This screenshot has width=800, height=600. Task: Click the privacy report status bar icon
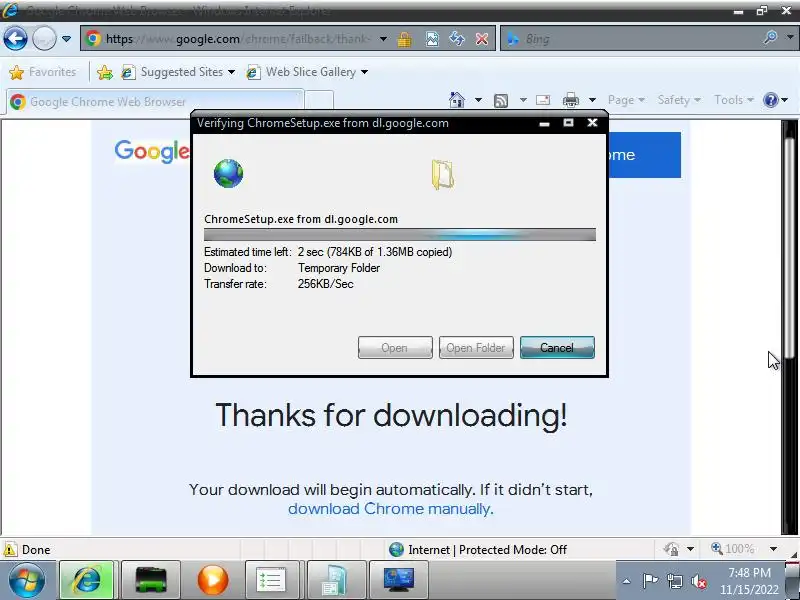click(x=671, y=549)
